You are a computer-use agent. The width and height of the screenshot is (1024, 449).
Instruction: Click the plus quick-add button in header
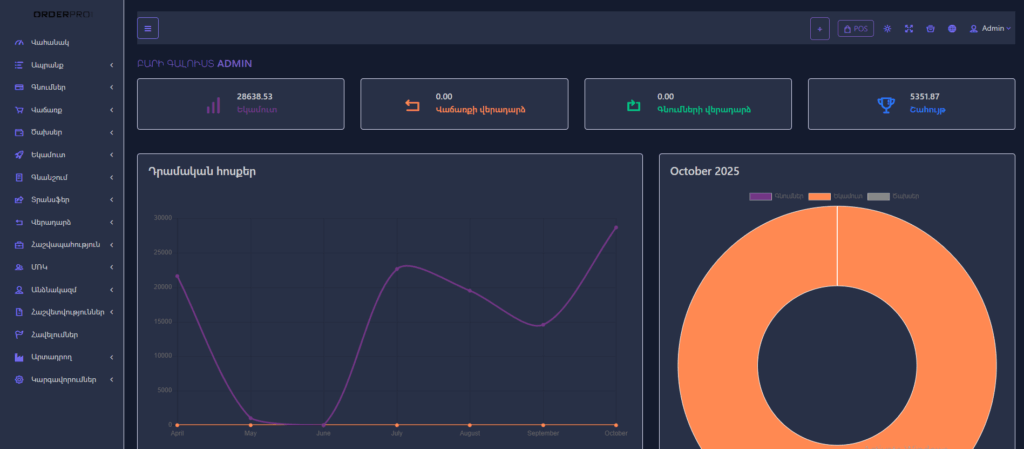tap(820, 29)
